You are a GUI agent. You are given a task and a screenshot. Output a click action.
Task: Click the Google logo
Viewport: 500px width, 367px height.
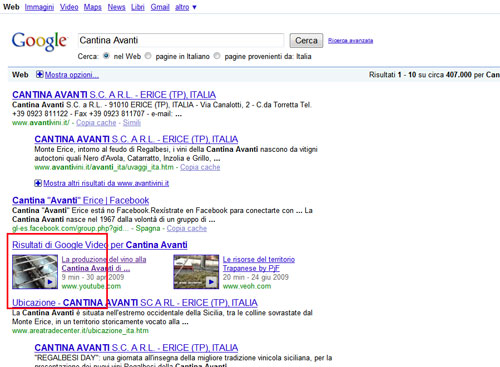coord(40,42)
